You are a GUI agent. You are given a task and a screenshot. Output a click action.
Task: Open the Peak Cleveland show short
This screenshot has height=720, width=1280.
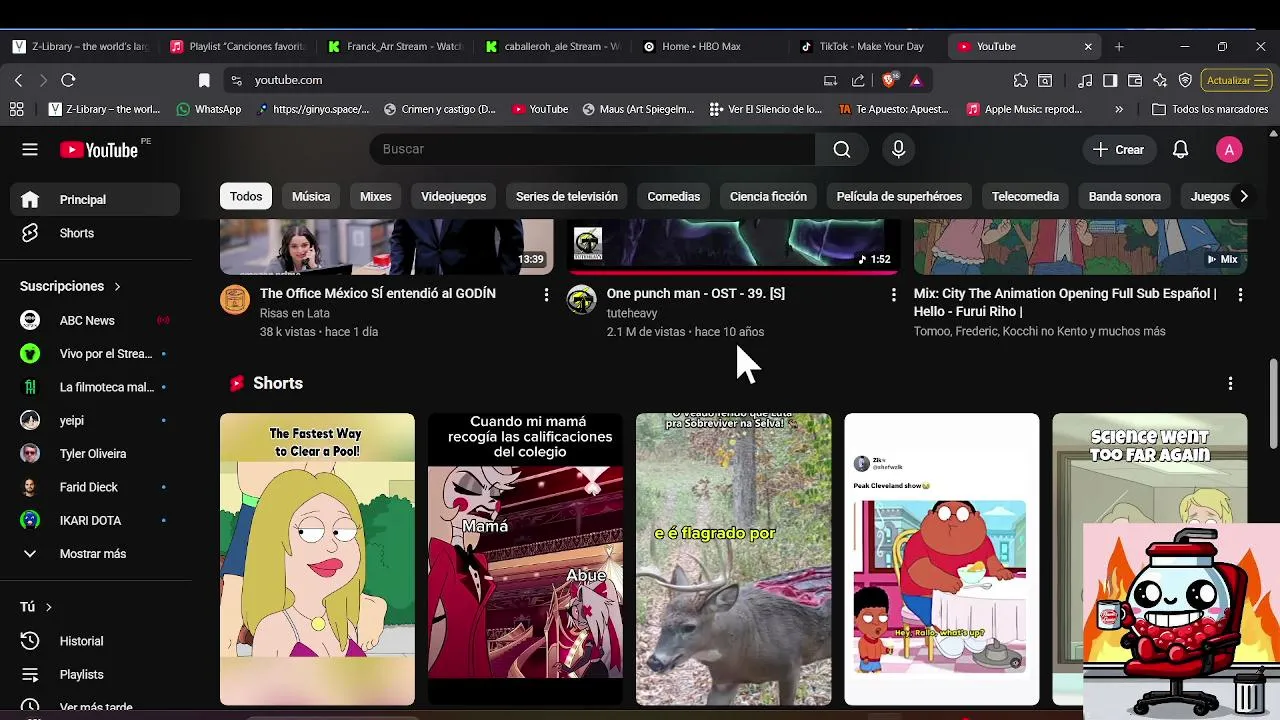(942, 559)
